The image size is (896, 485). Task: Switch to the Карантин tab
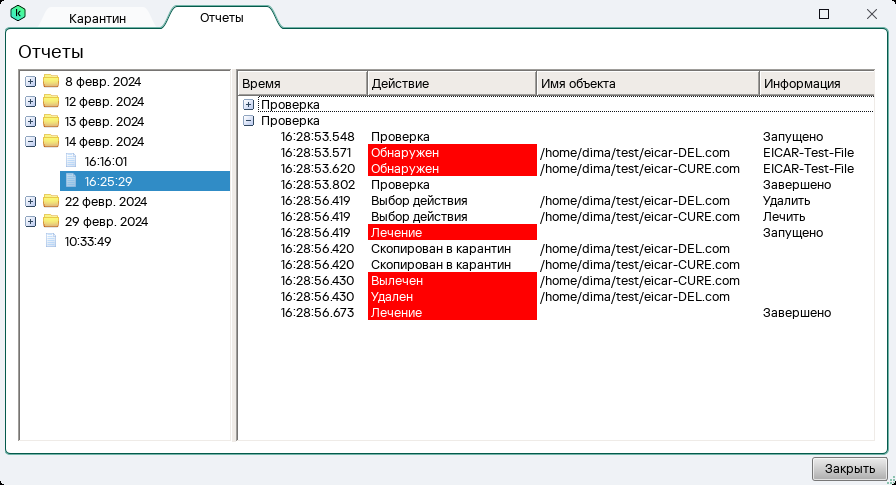(97, 19)
